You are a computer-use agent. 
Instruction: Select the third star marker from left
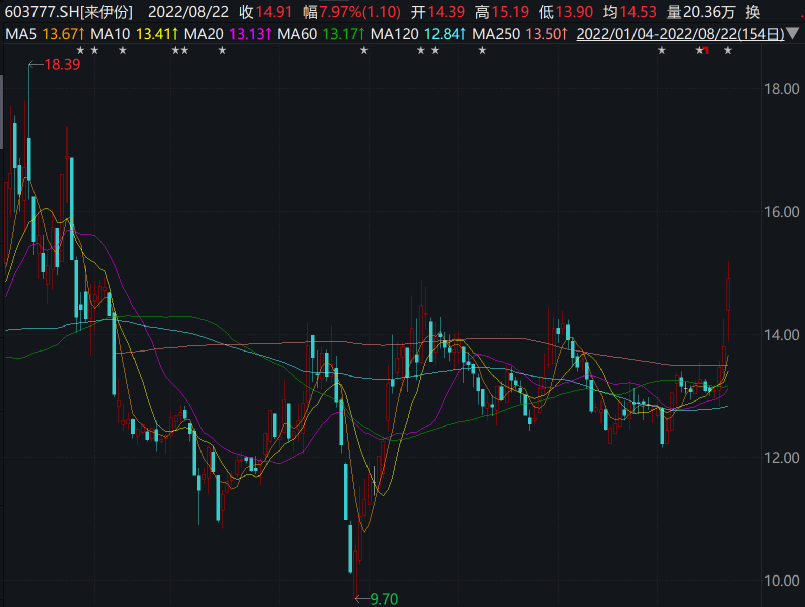tap(123, 51)
